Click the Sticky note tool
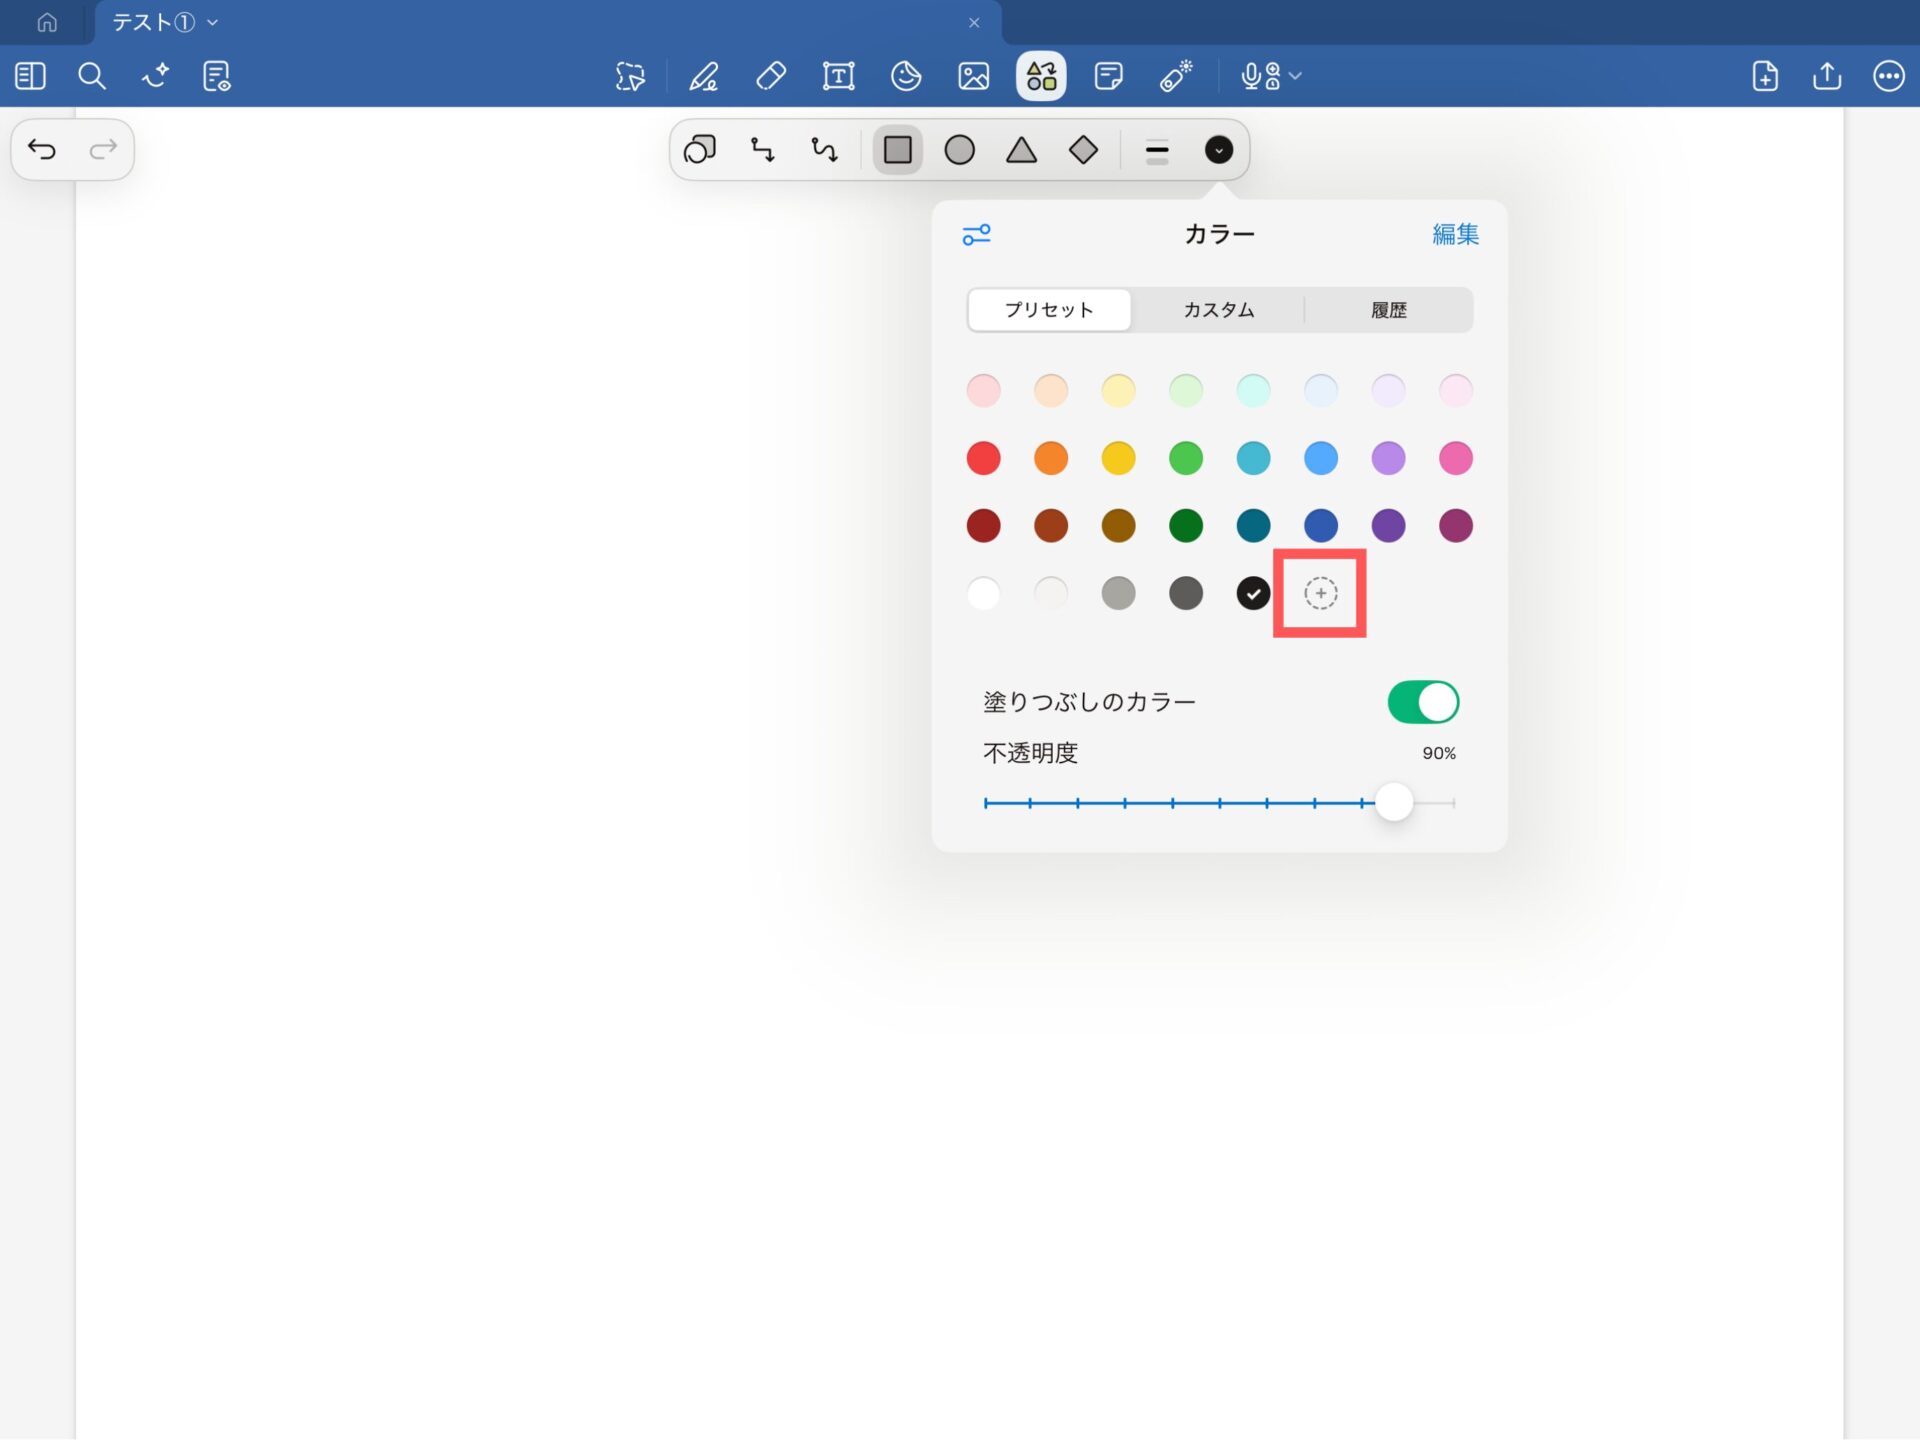This screenshot has width=1920, height=1440. point(1108,76)
